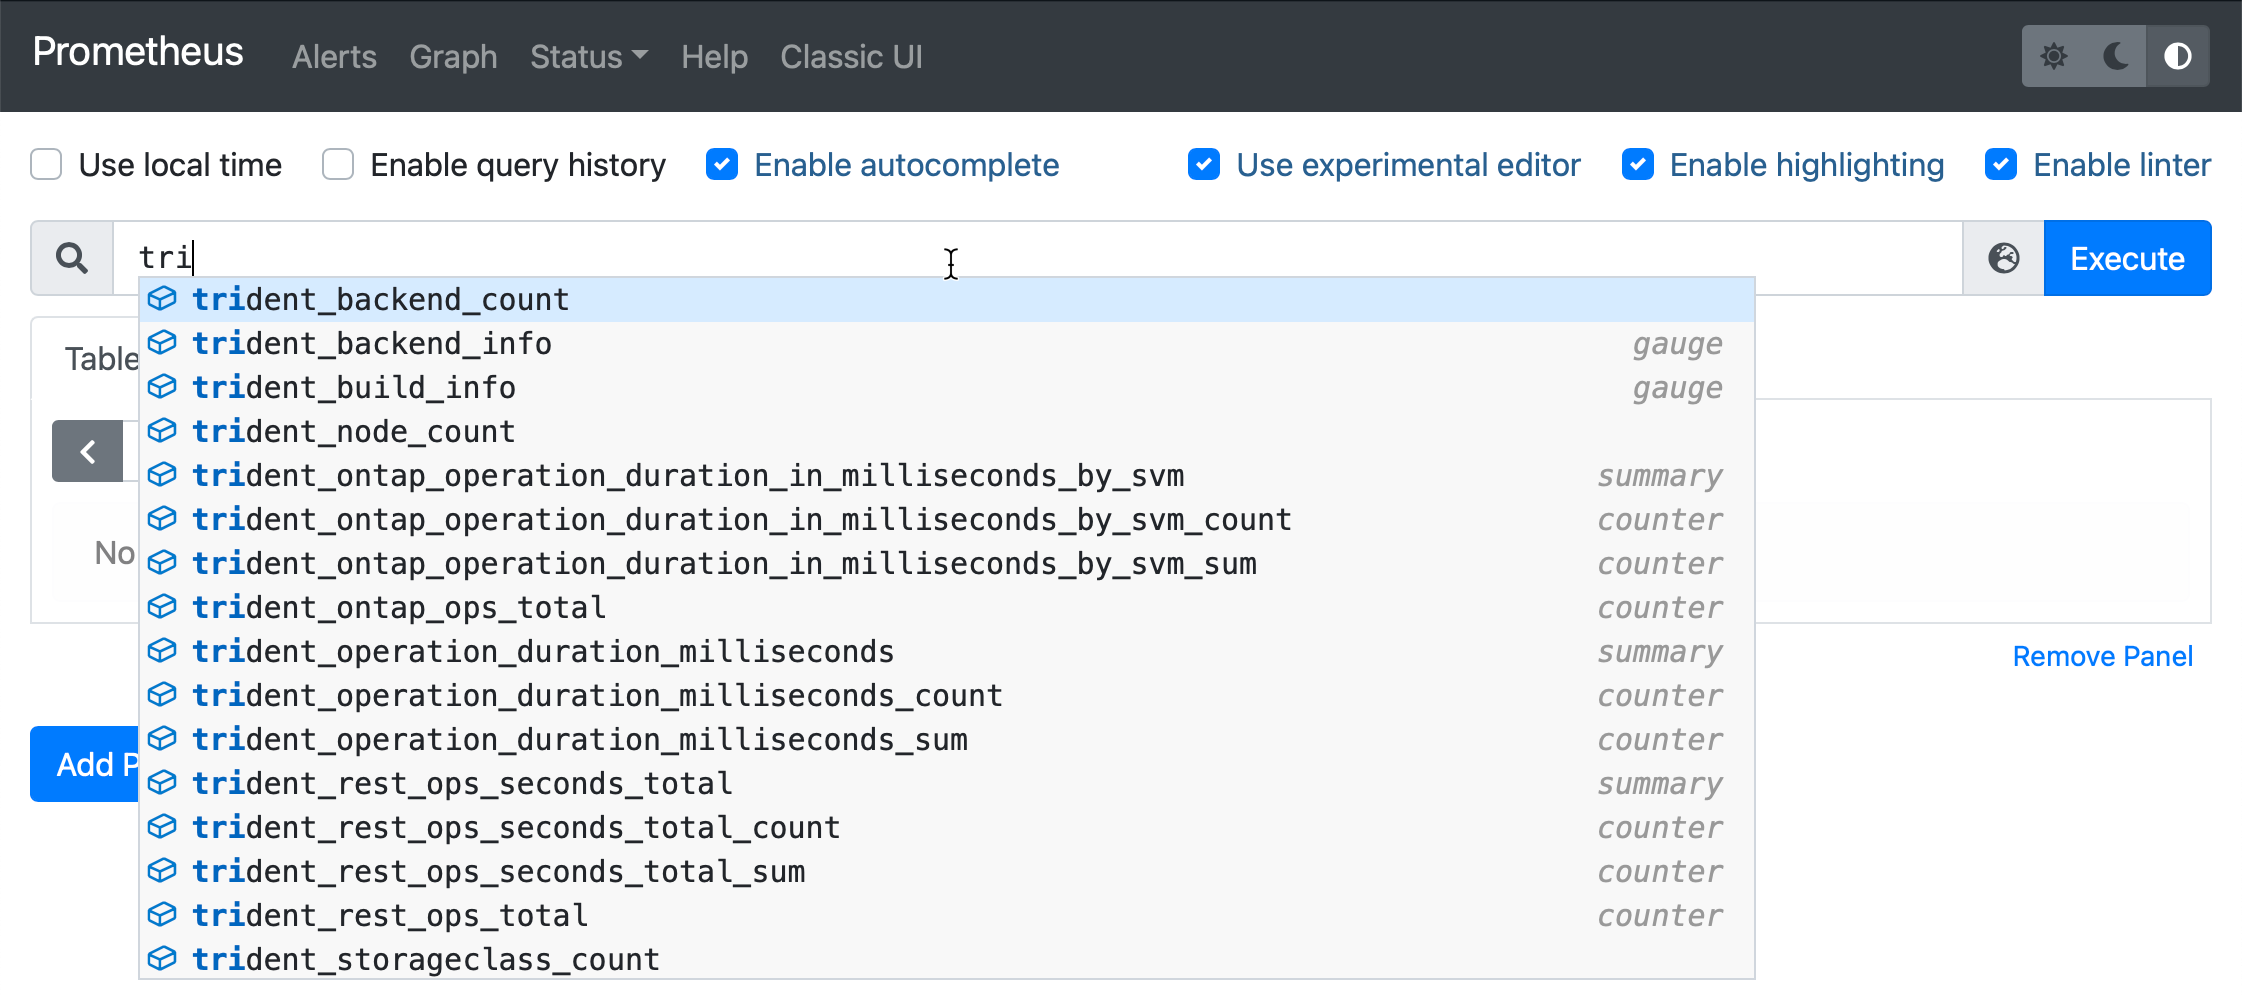The image size is (2242, 996).
Task: Disable the Enable linter checkbox
Action: click(2001, 164)
